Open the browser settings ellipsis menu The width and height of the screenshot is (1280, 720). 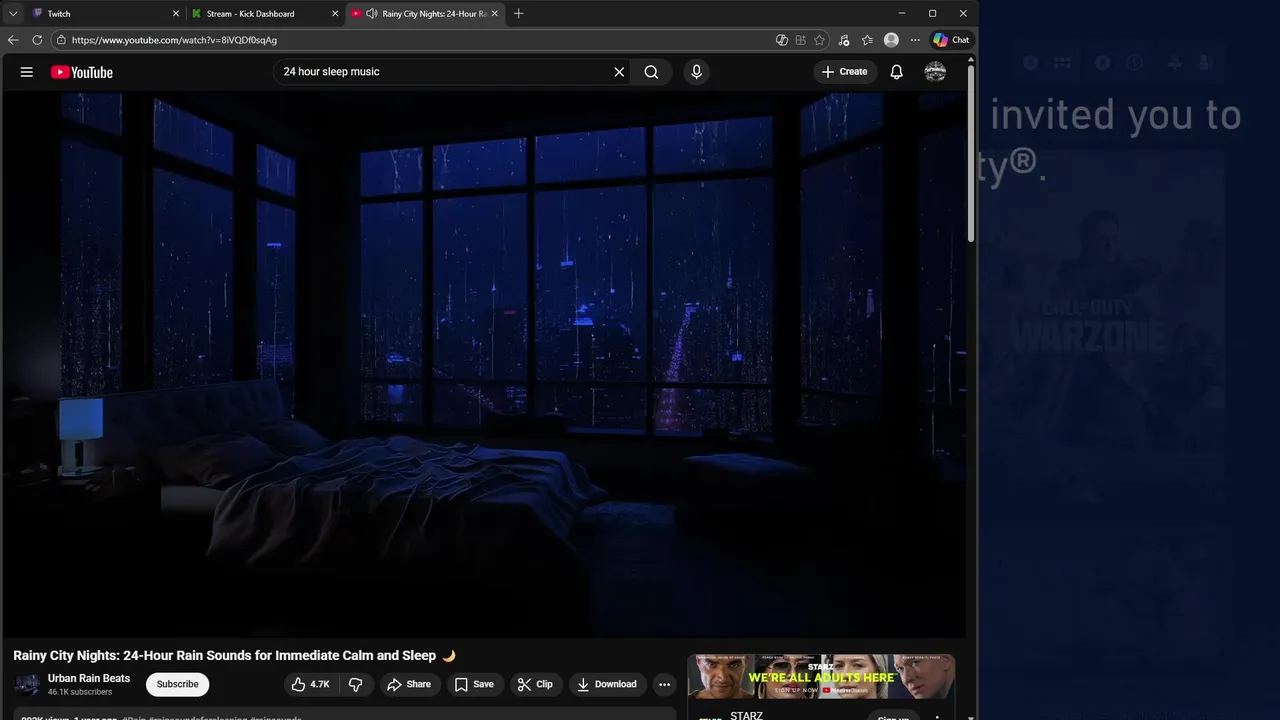[x=914, y=40]
